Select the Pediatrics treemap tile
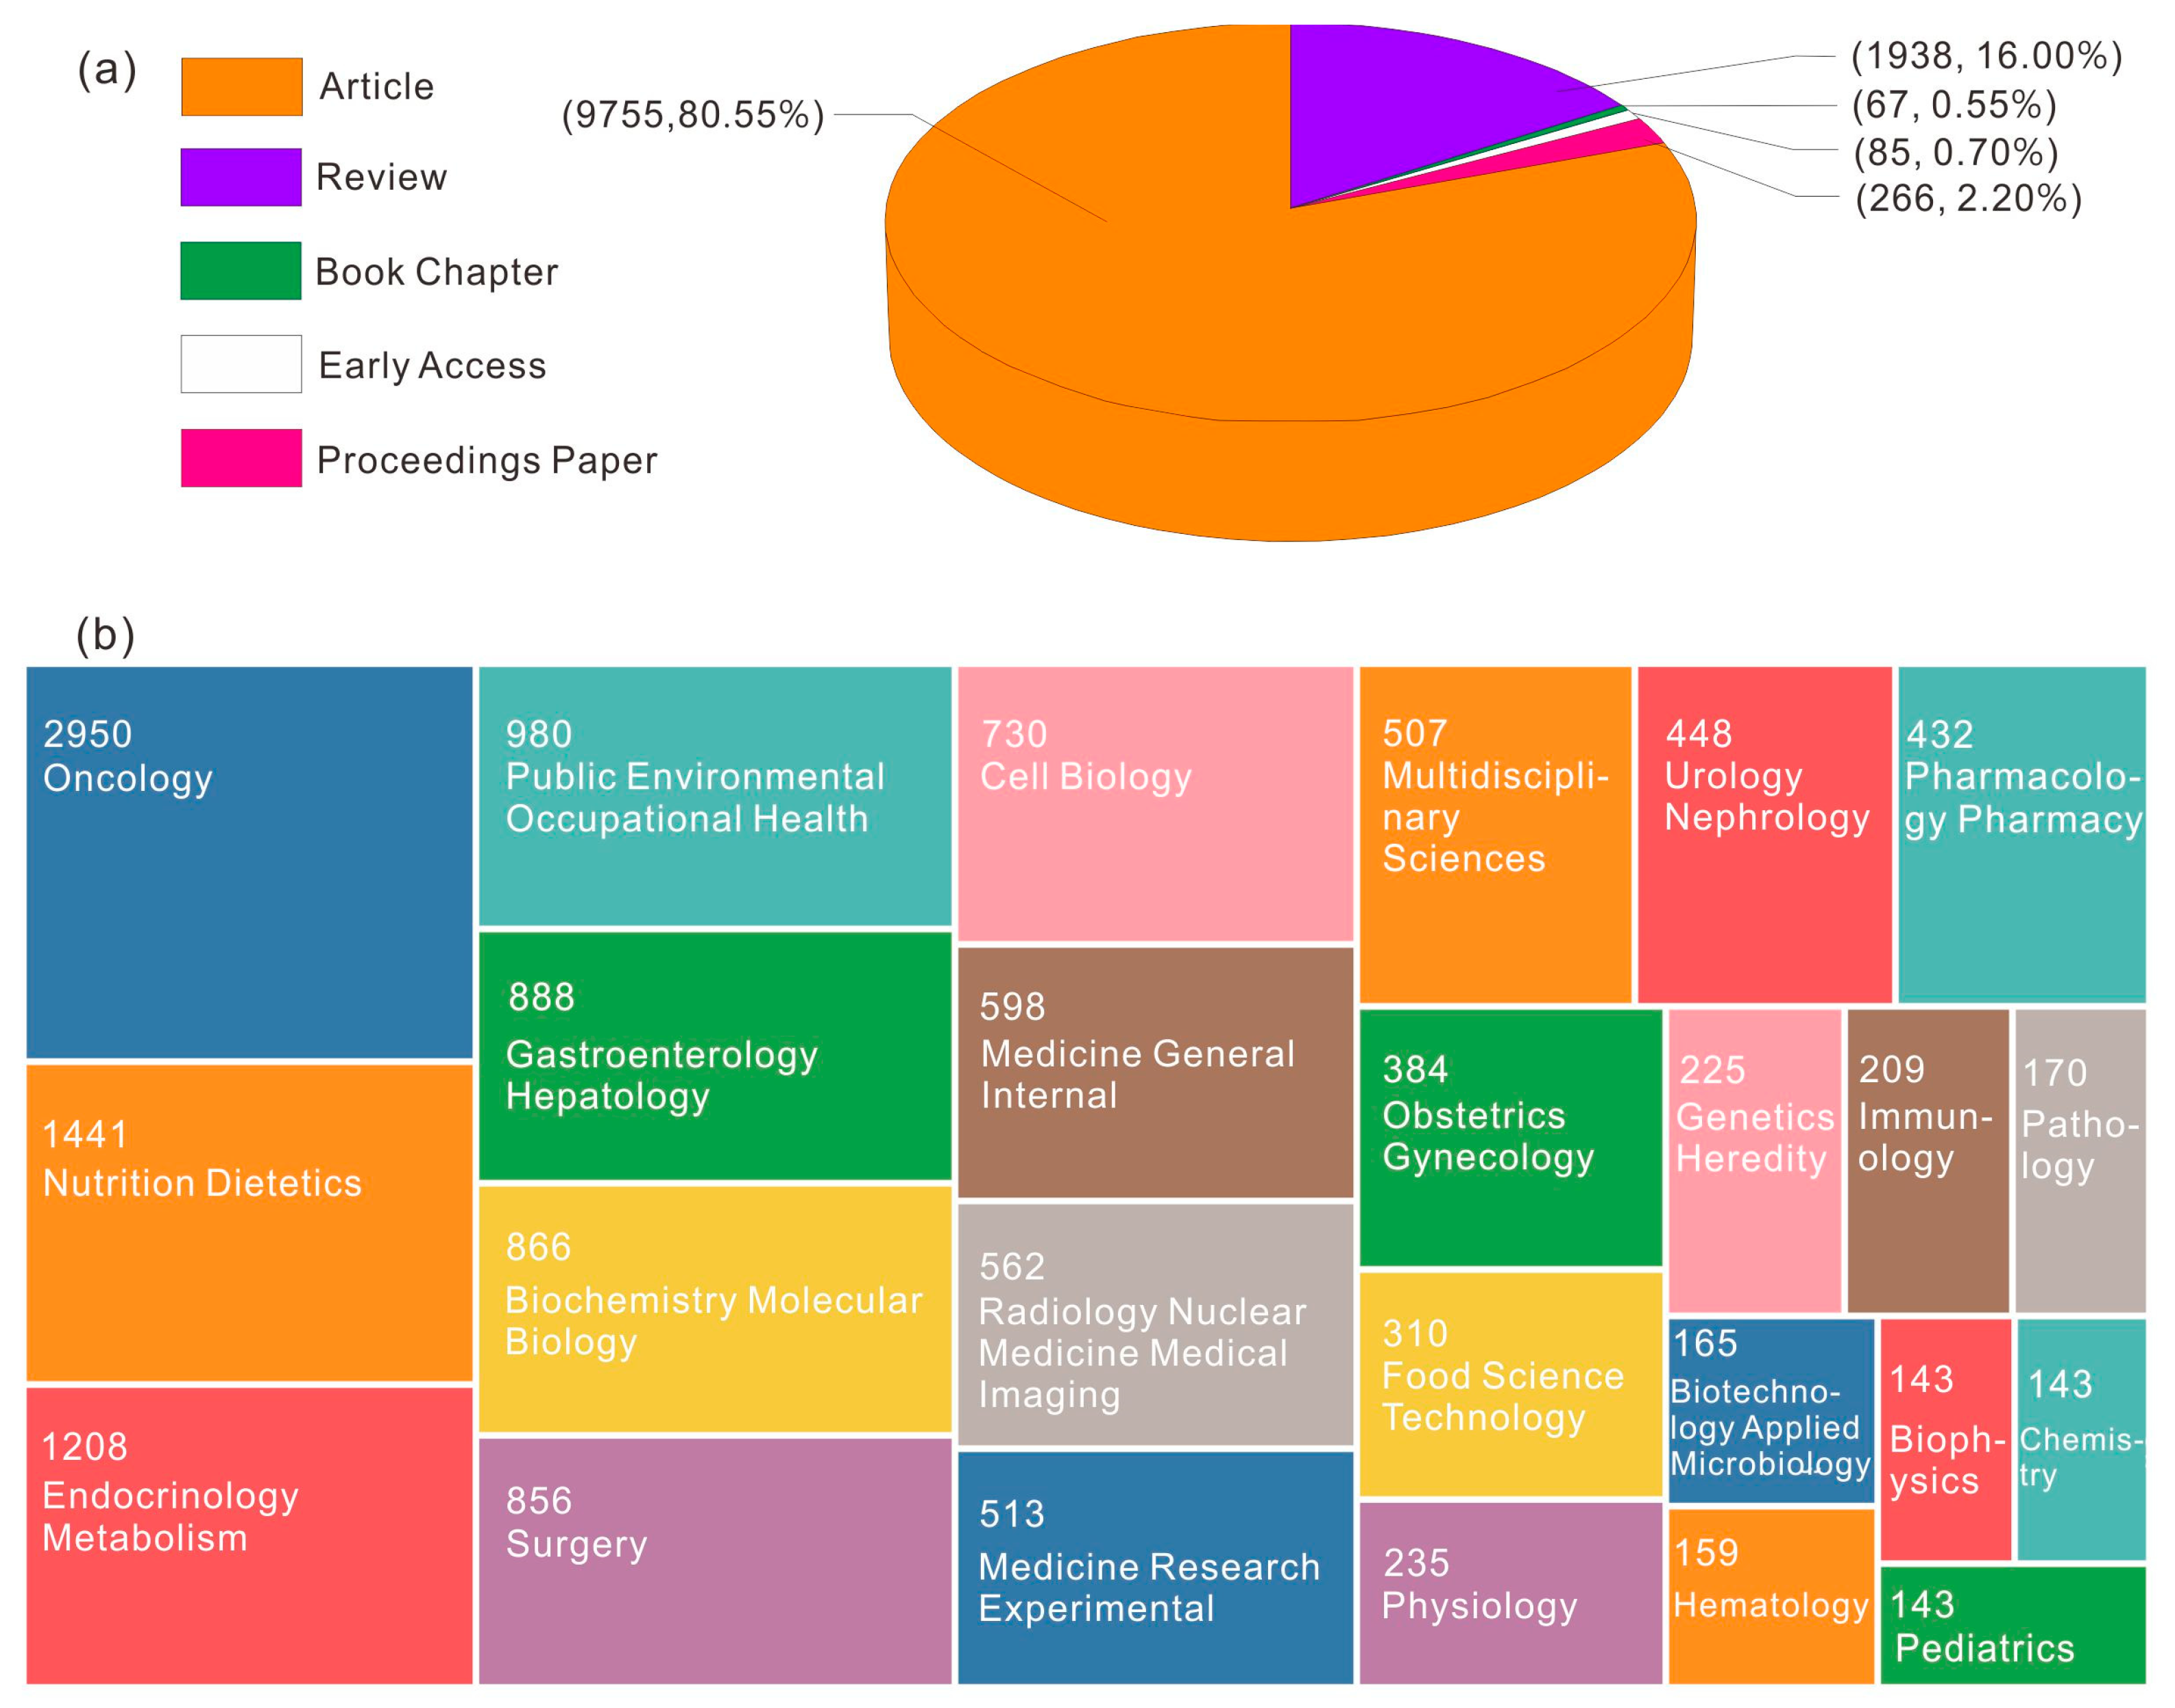 coord(2012,1624)
